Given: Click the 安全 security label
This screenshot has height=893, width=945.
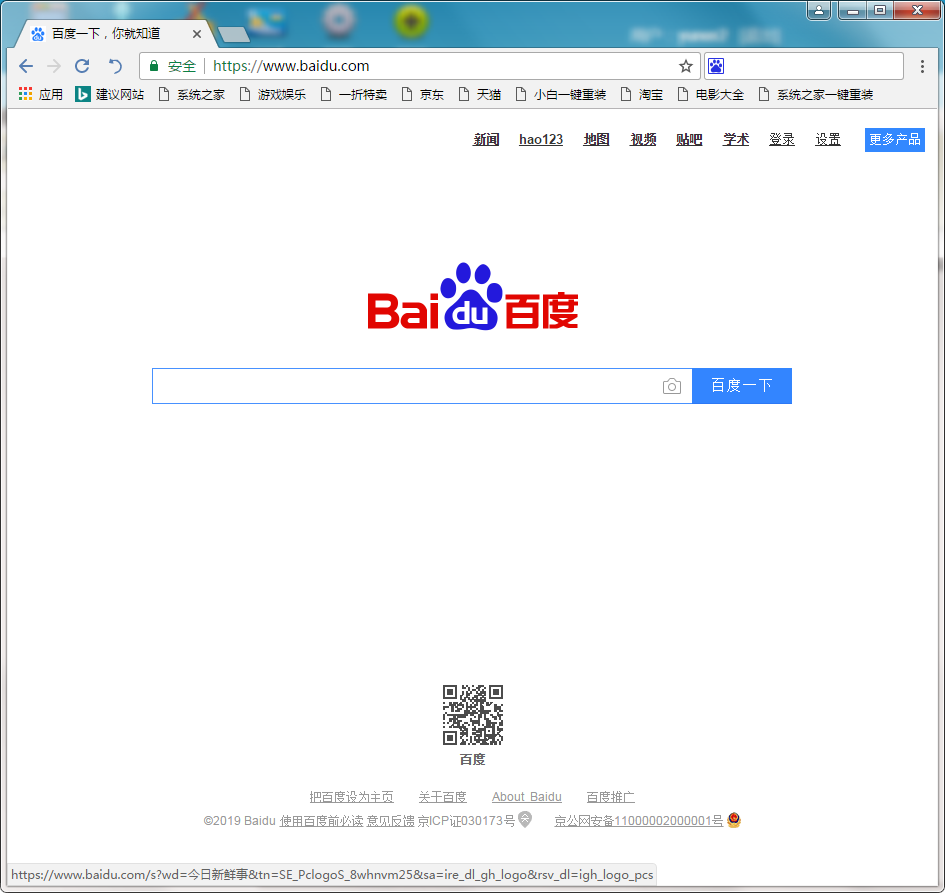Looking at the screenshot, I should (x=181, y=66).
